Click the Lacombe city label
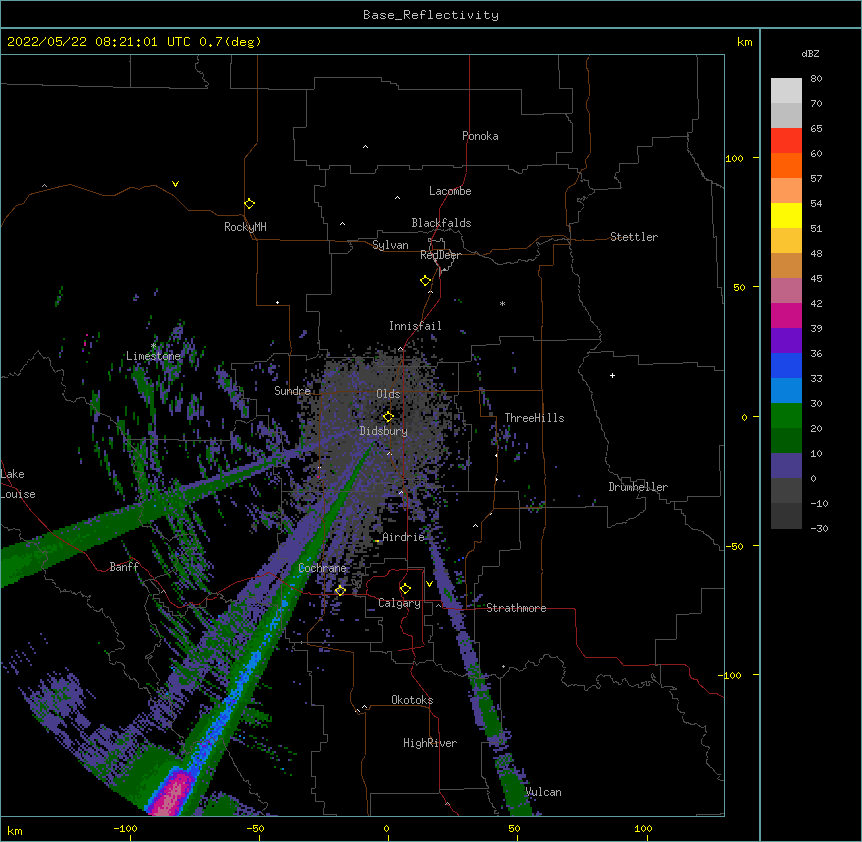Viewport: 862px width, 842px height. click(450, 191)
